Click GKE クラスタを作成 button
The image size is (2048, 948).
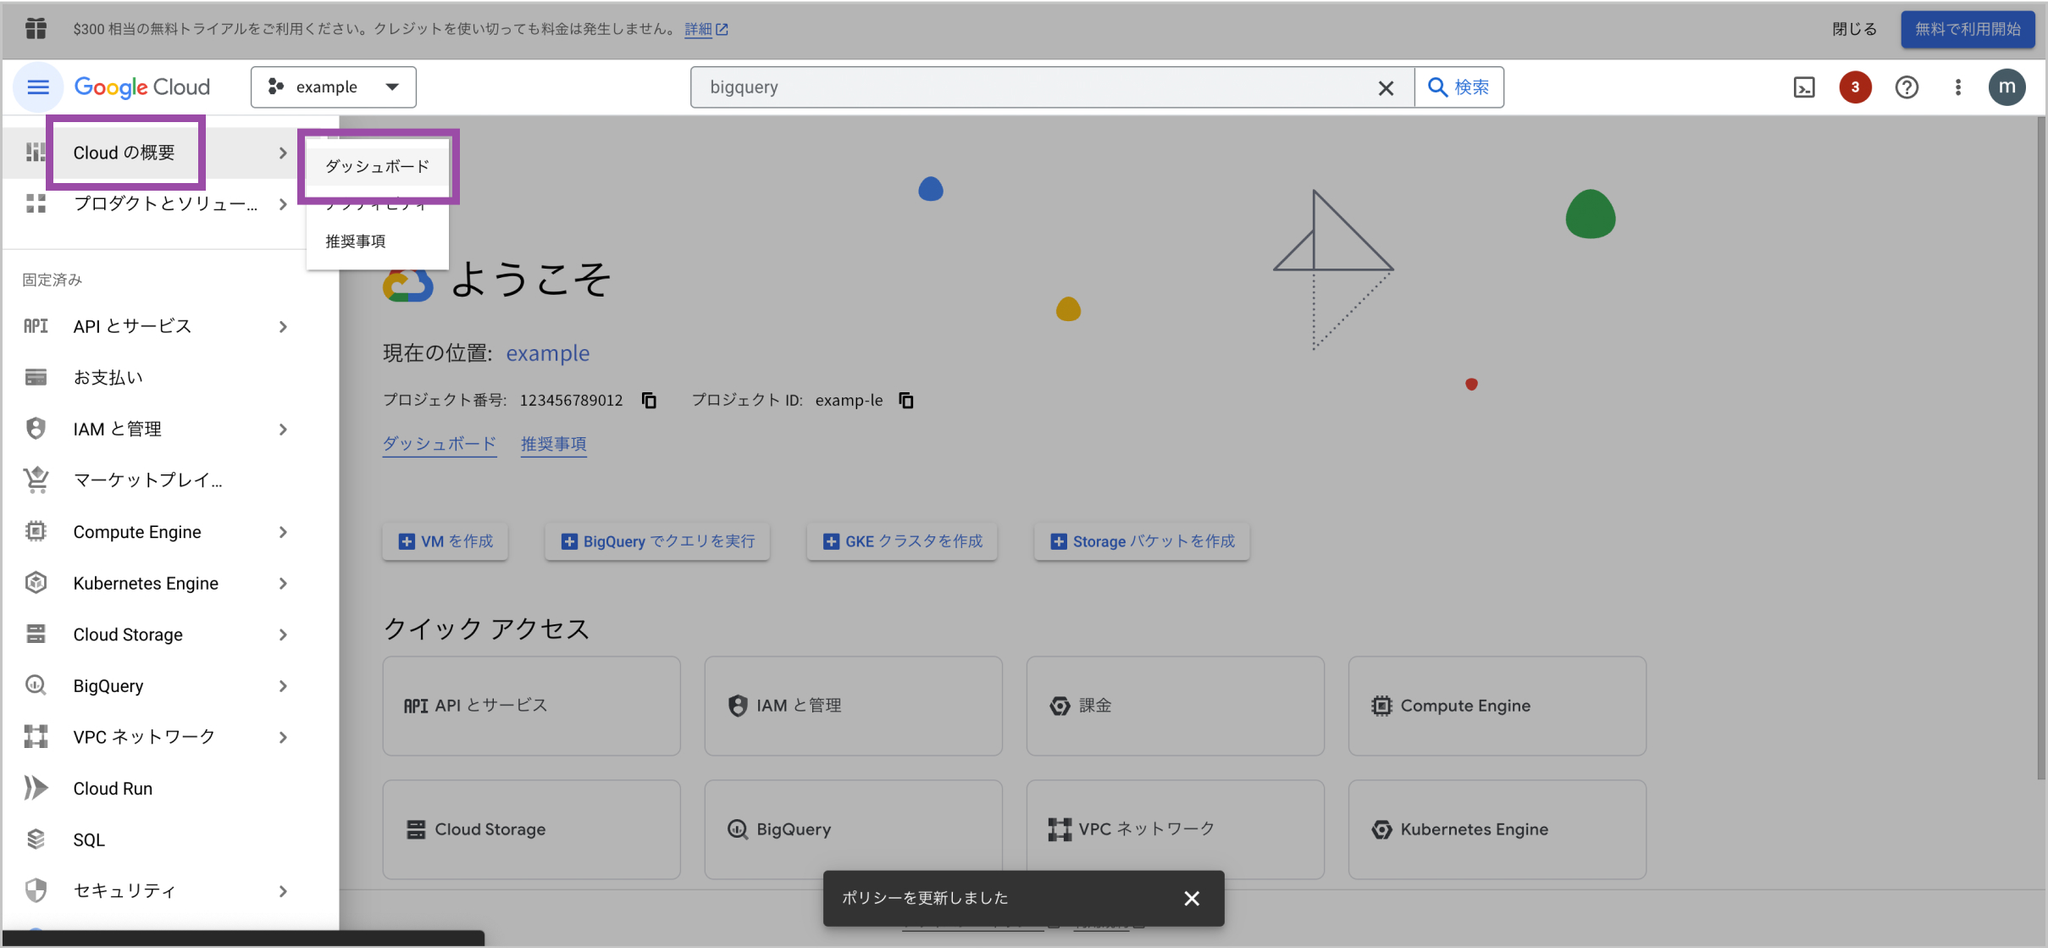pyautogui.click(x=902, y=541)
